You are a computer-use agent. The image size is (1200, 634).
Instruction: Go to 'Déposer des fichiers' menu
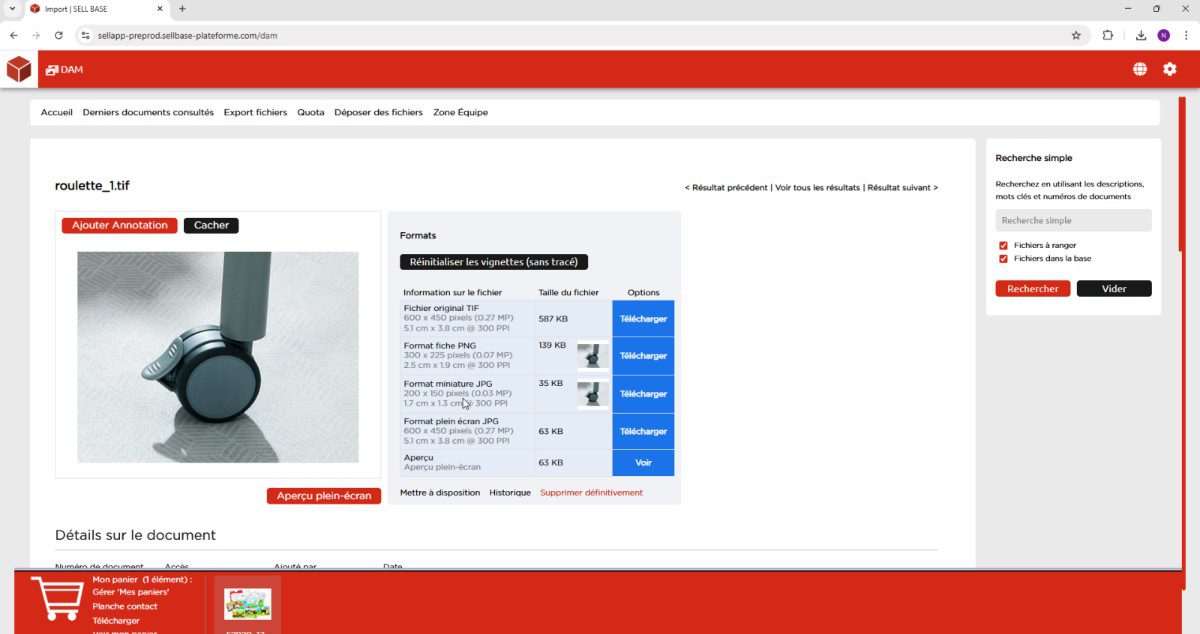(x=378, y=112)
